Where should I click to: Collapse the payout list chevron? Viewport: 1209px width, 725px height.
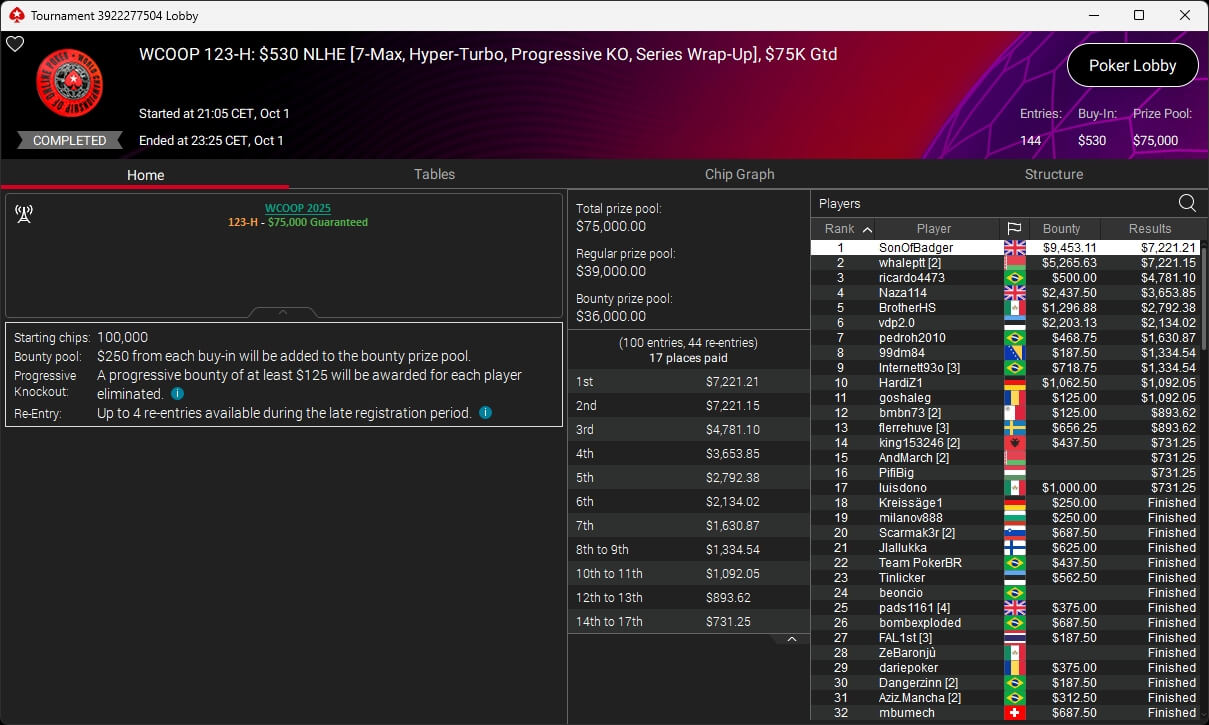click(x=791, y=638)
